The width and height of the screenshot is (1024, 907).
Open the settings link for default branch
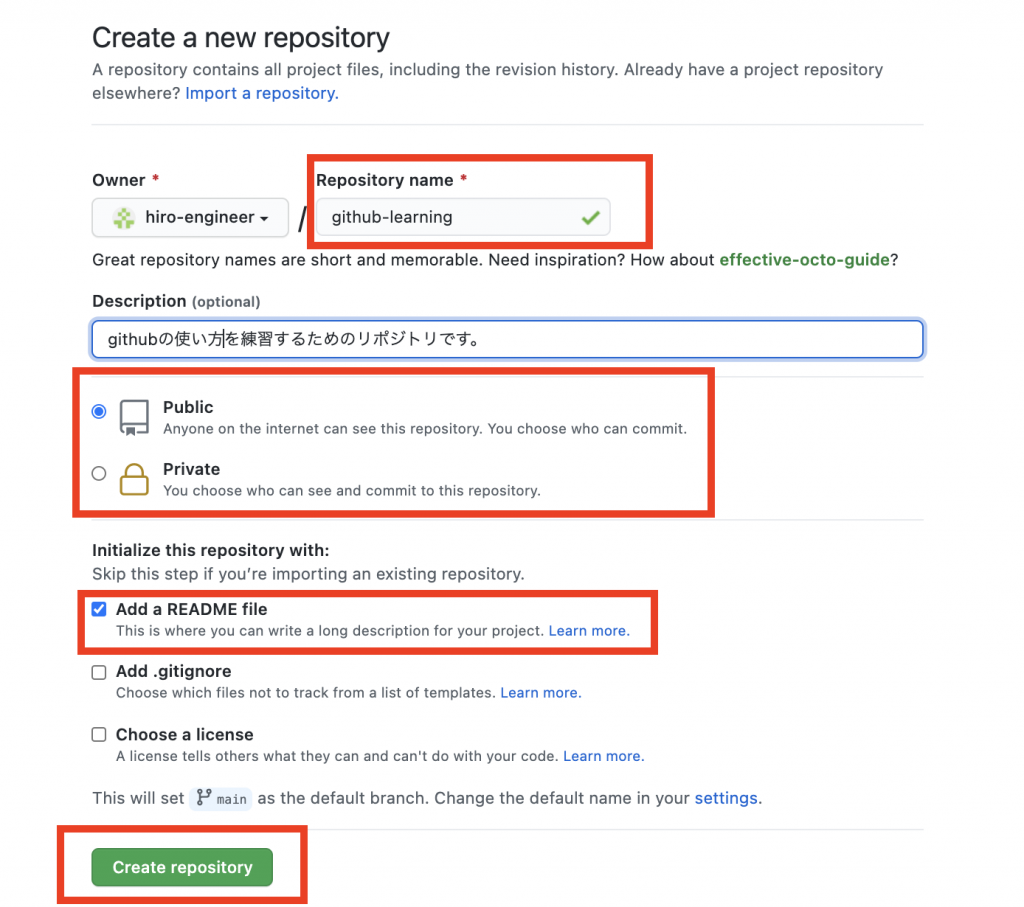click(x=726, y=798)
